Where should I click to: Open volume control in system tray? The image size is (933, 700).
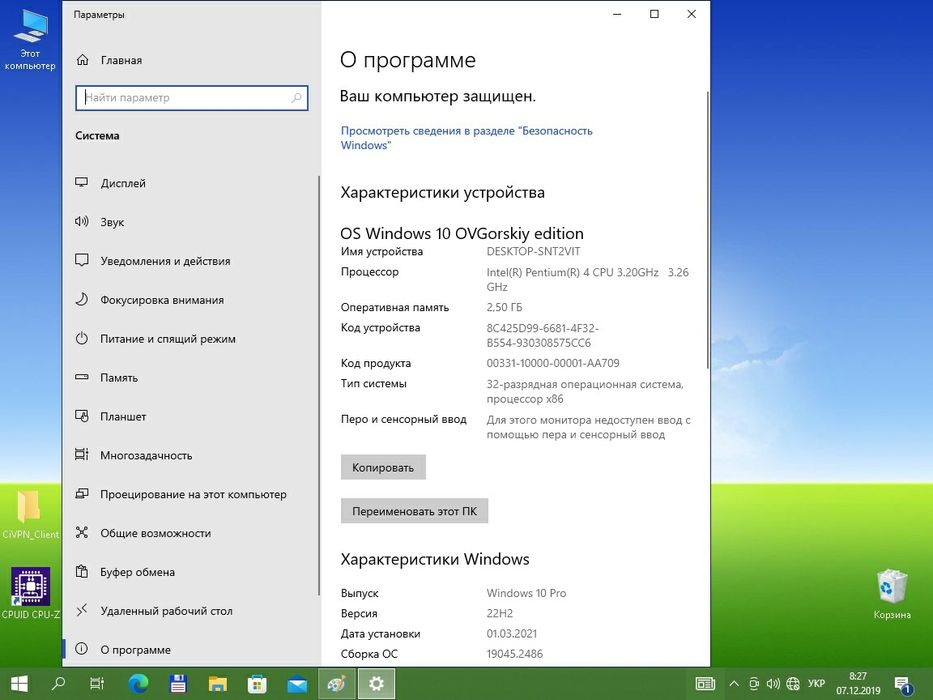[773, 684]
